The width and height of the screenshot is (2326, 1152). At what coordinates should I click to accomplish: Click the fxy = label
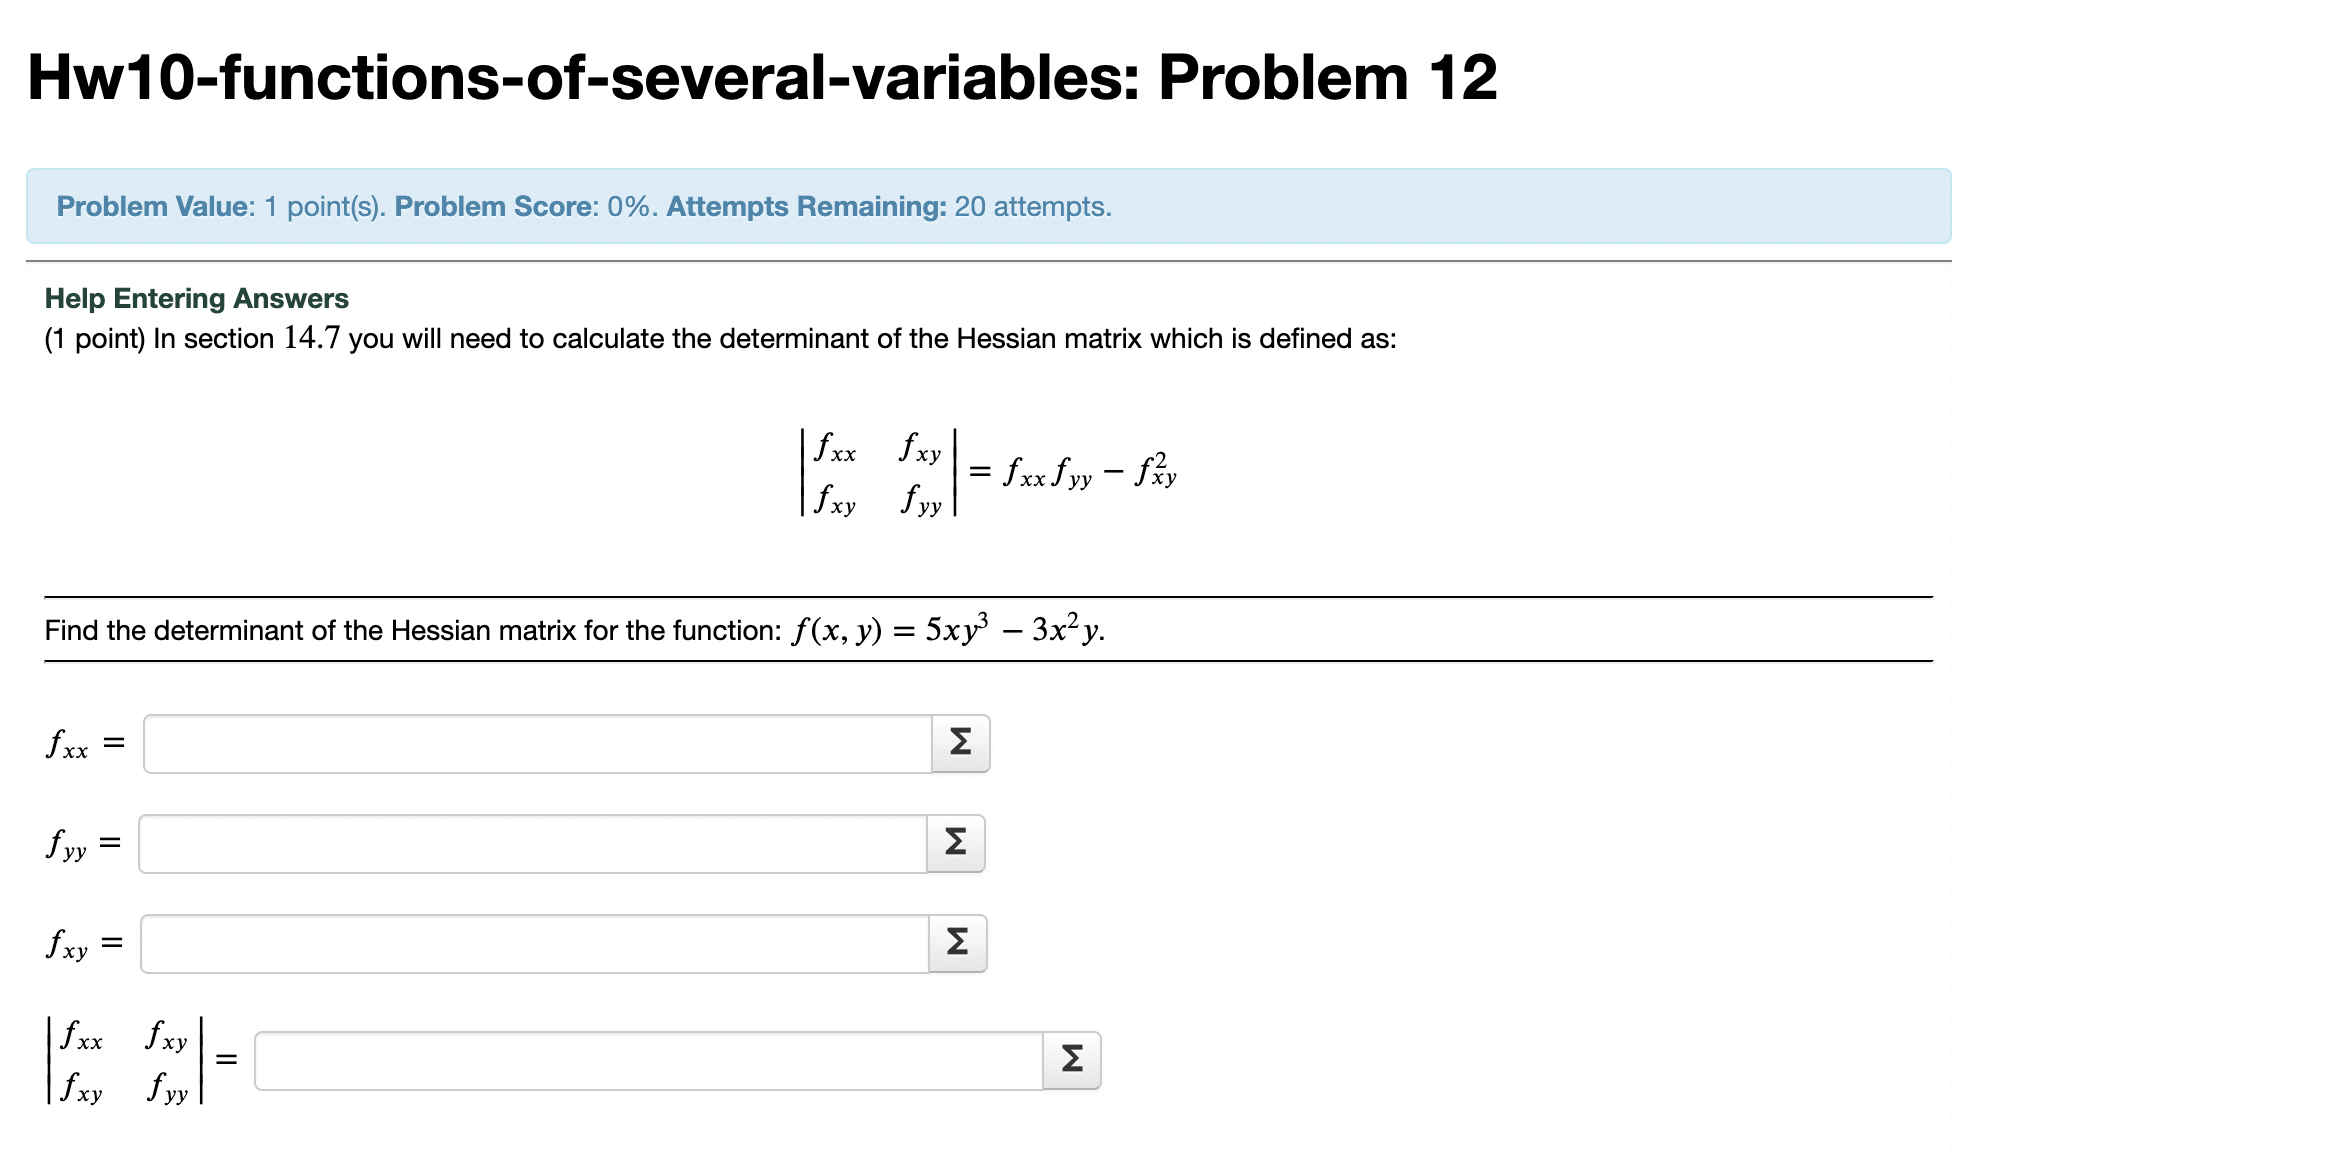(84, 941)
